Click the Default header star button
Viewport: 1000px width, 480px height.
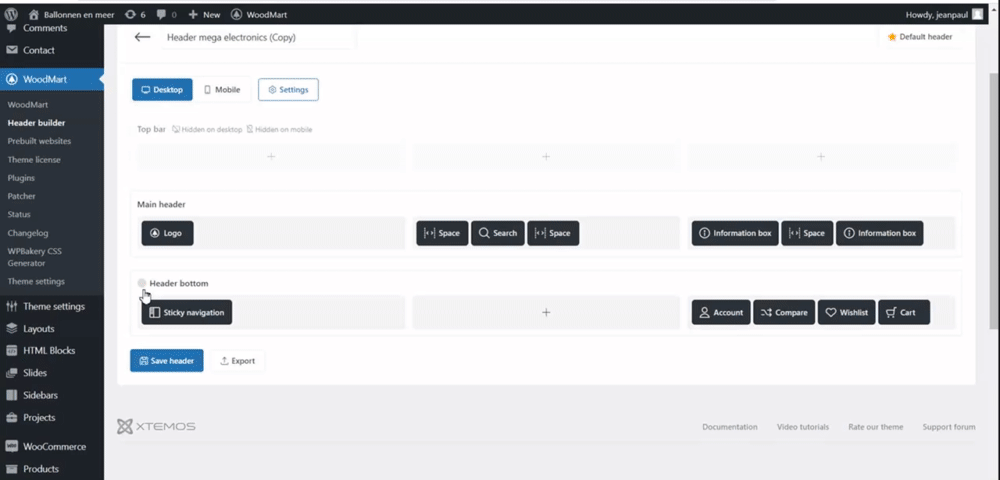point(920,37)
